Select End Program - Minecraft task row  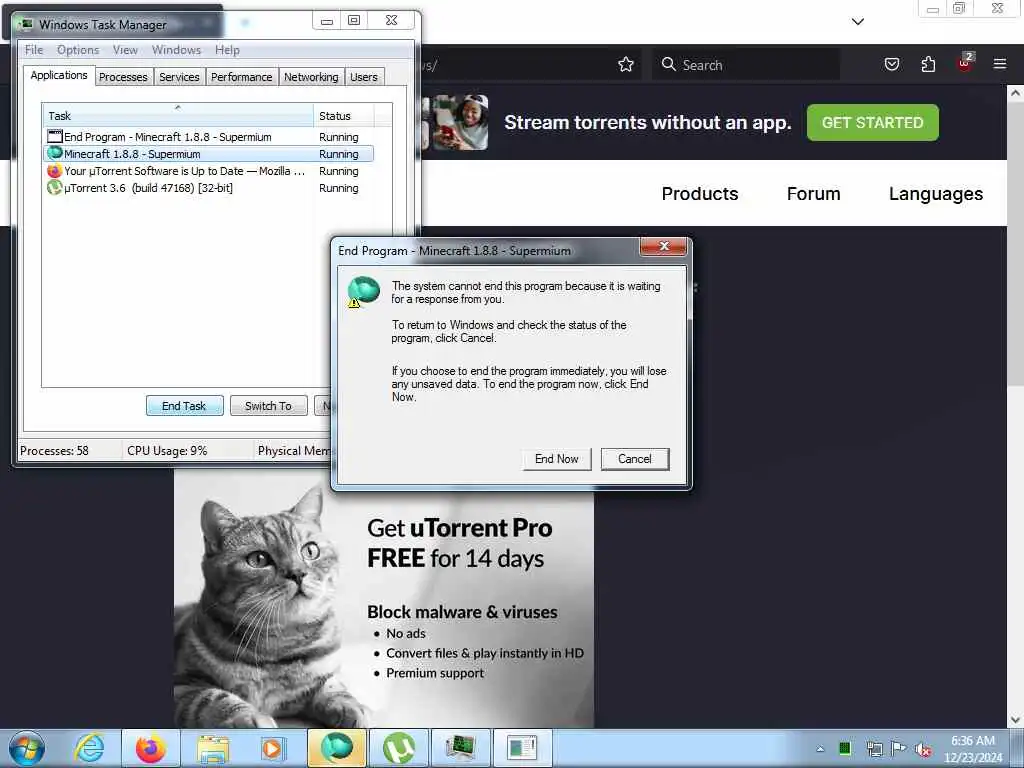[209, 137]
